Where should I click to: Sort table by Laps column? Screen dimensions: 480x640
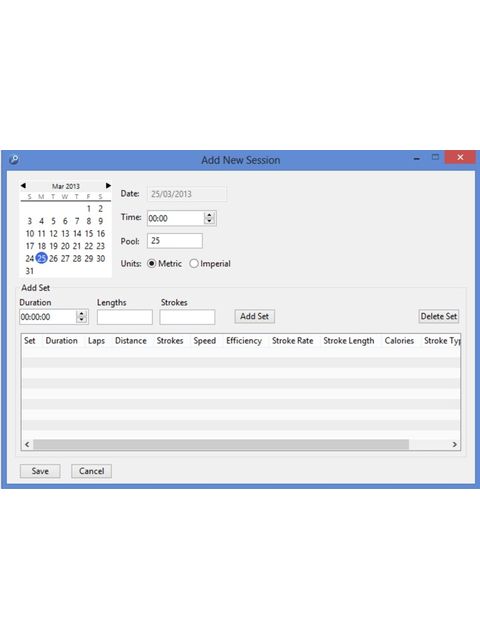pos(96,341)
